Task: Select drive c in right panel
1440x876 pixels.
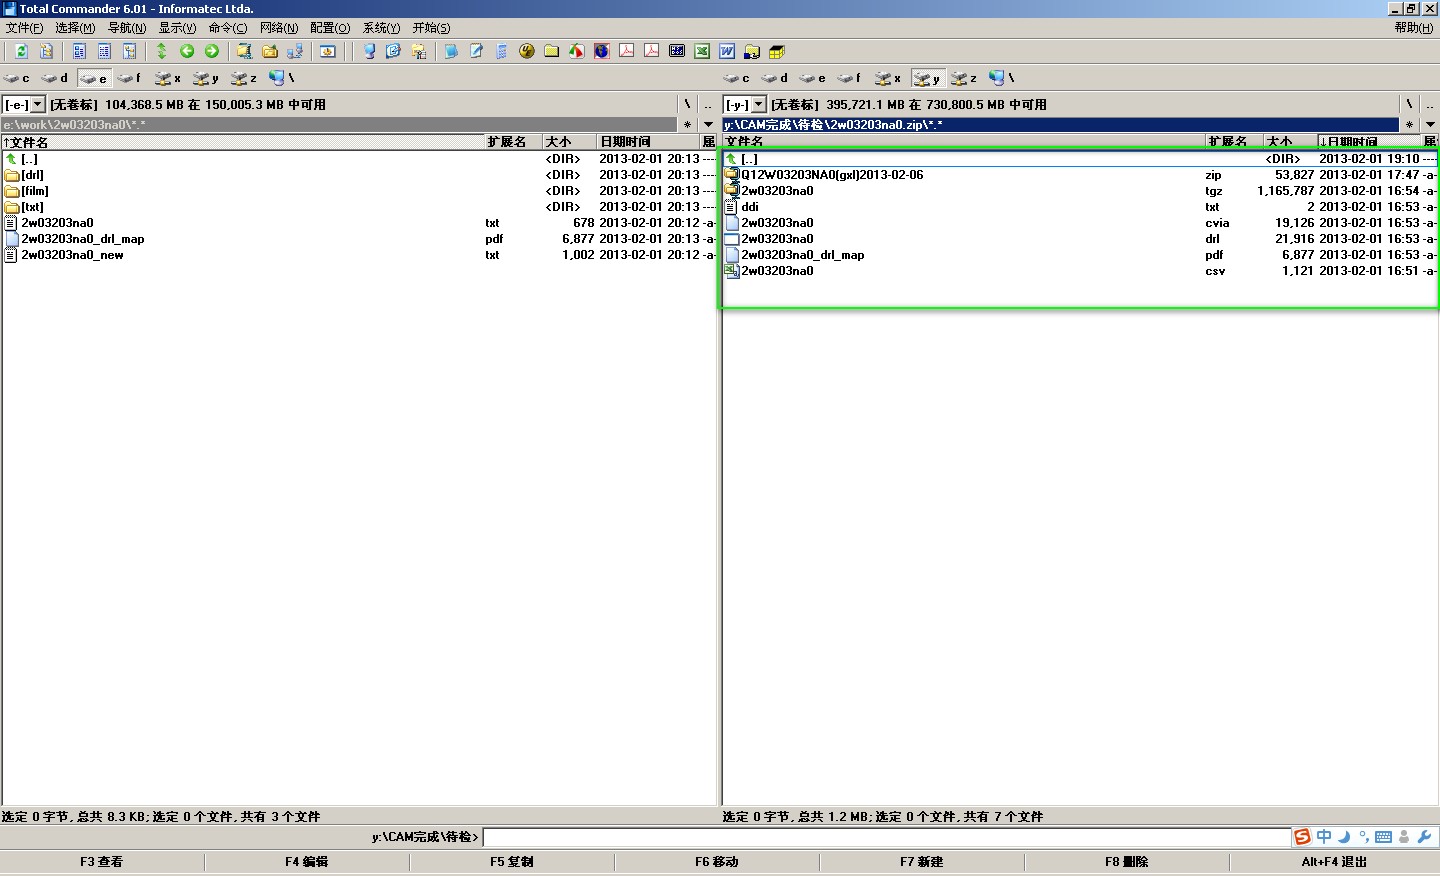Action: pyautogui.click(x=736, y=78)
